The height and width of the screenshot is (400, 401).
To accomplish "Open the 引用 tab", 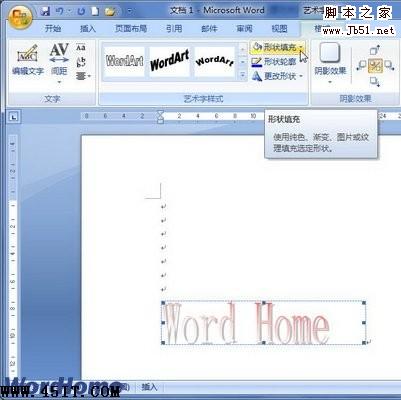I will (174, 29).
